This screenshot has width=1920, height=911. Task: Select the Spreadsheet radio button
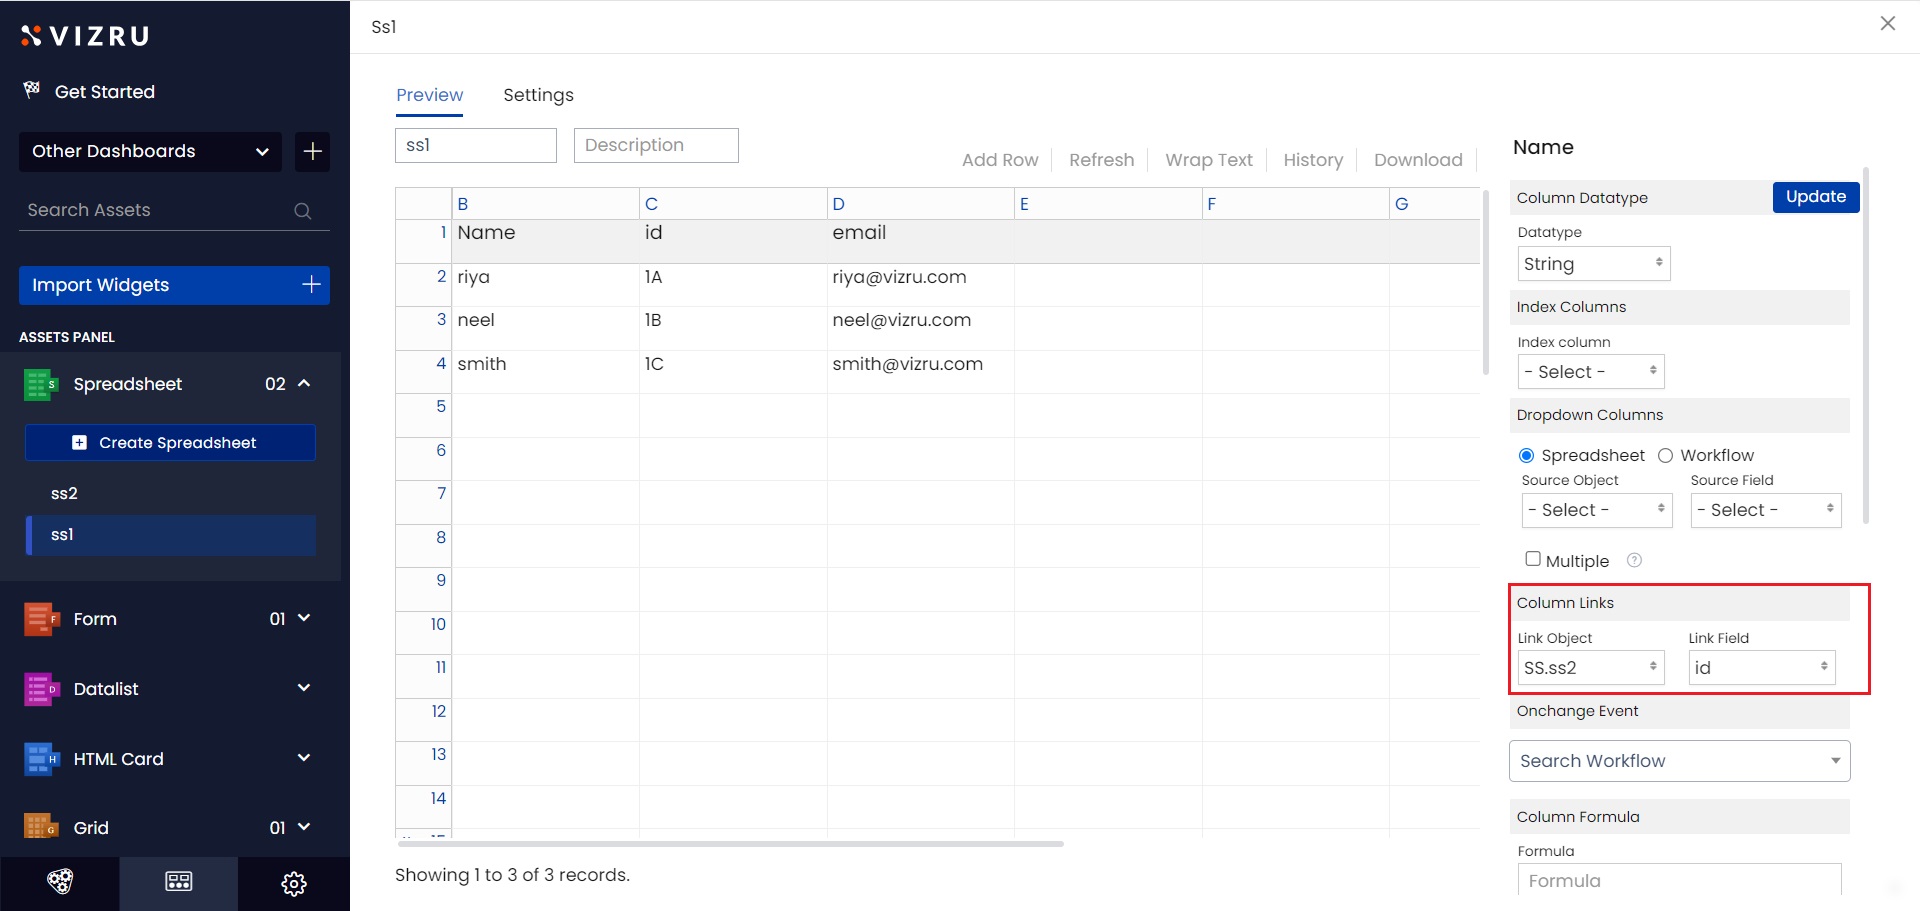point(1526,456)
